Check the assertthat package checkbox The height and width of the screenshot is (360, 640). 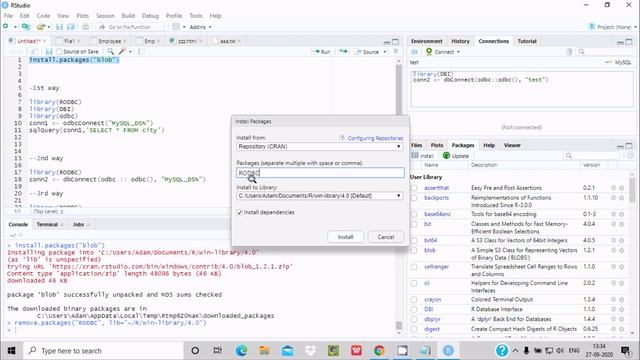click(x=414, y=188)
